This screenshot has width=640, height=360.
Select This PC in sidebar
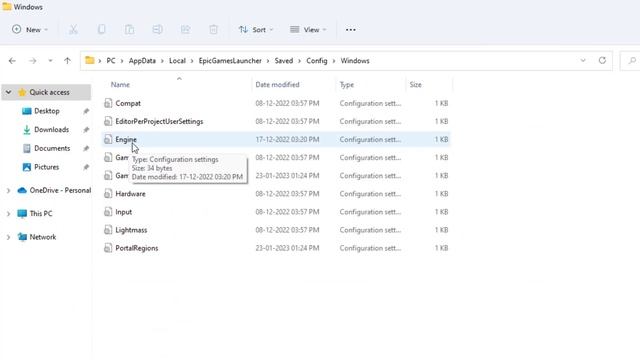coord(41,213)
